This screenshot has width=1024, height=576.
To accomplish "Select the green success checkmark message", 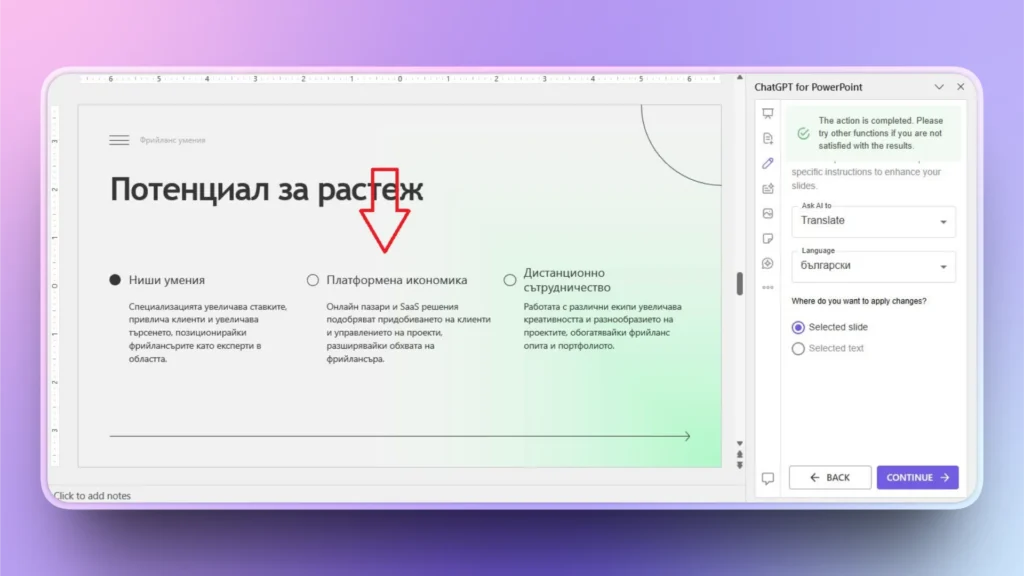I will [x=873, y=132].
